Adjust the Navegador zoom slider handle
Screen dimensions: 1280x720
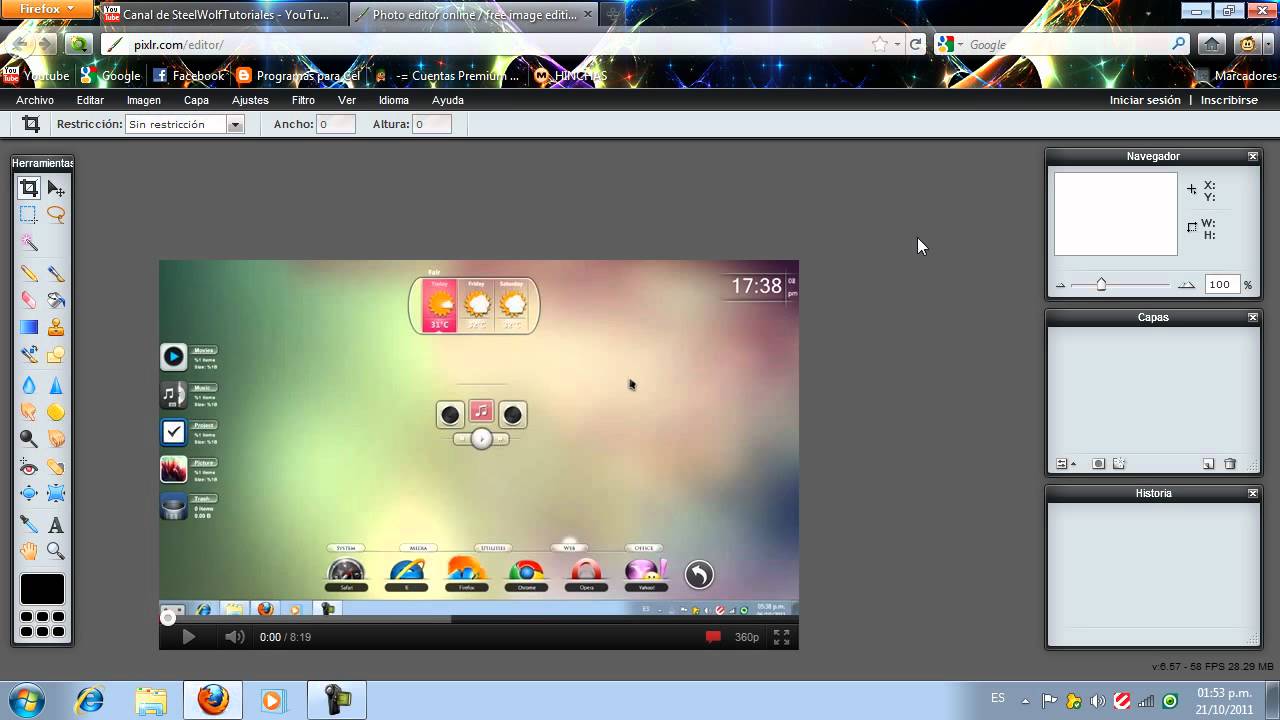pos(1101,285)
